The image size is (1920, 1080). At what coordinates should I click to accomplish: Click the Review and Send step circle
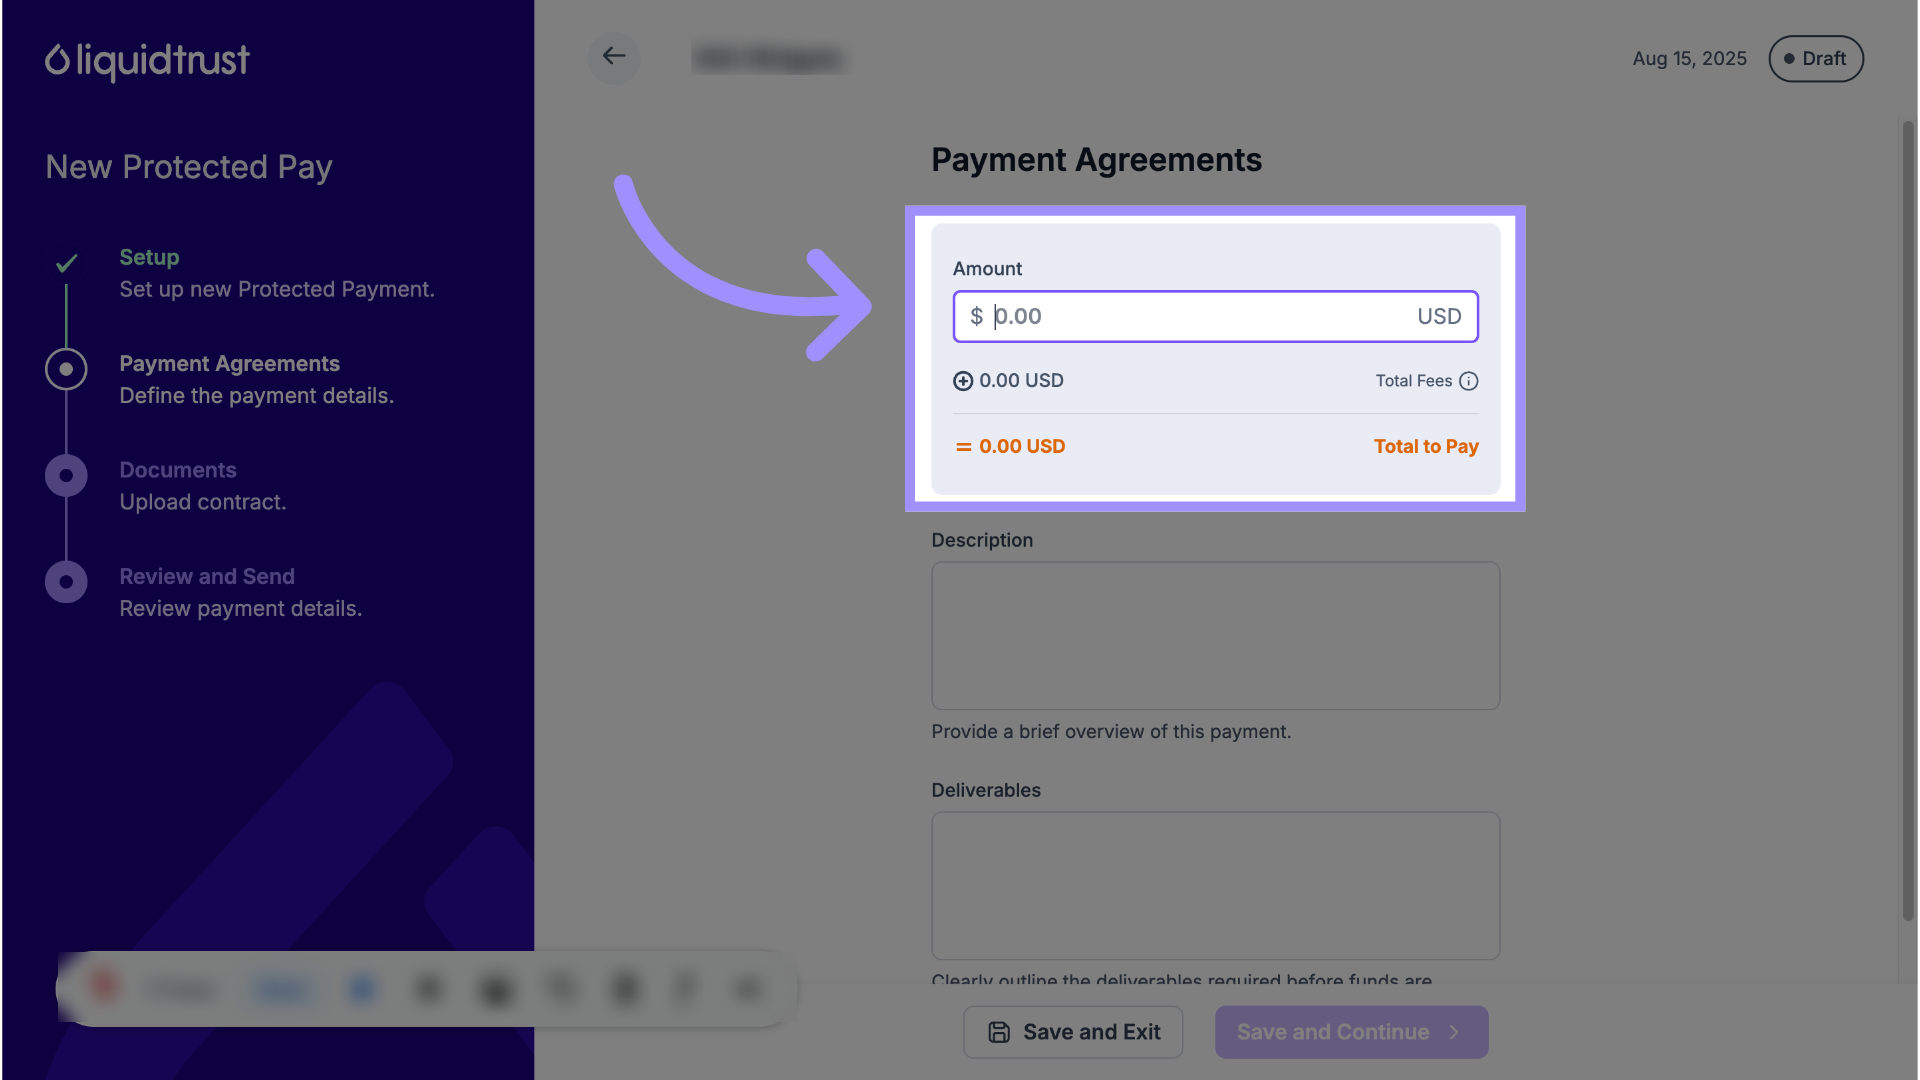tap(66, 582)
